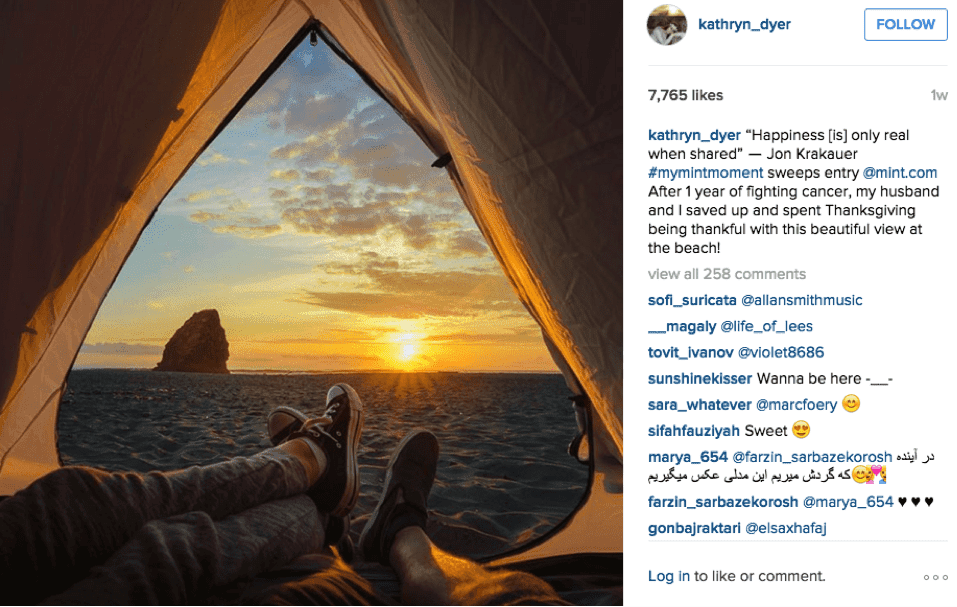This screenshot has height=607, width=957.
Task: Open sunshinekisser's profile
Action: pyautogui.click(x=700, y=379)
